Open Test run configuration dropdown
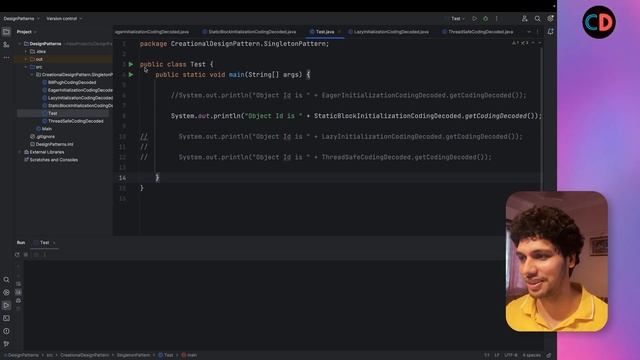Screen dimensions: 640x360 pos(458,19)
